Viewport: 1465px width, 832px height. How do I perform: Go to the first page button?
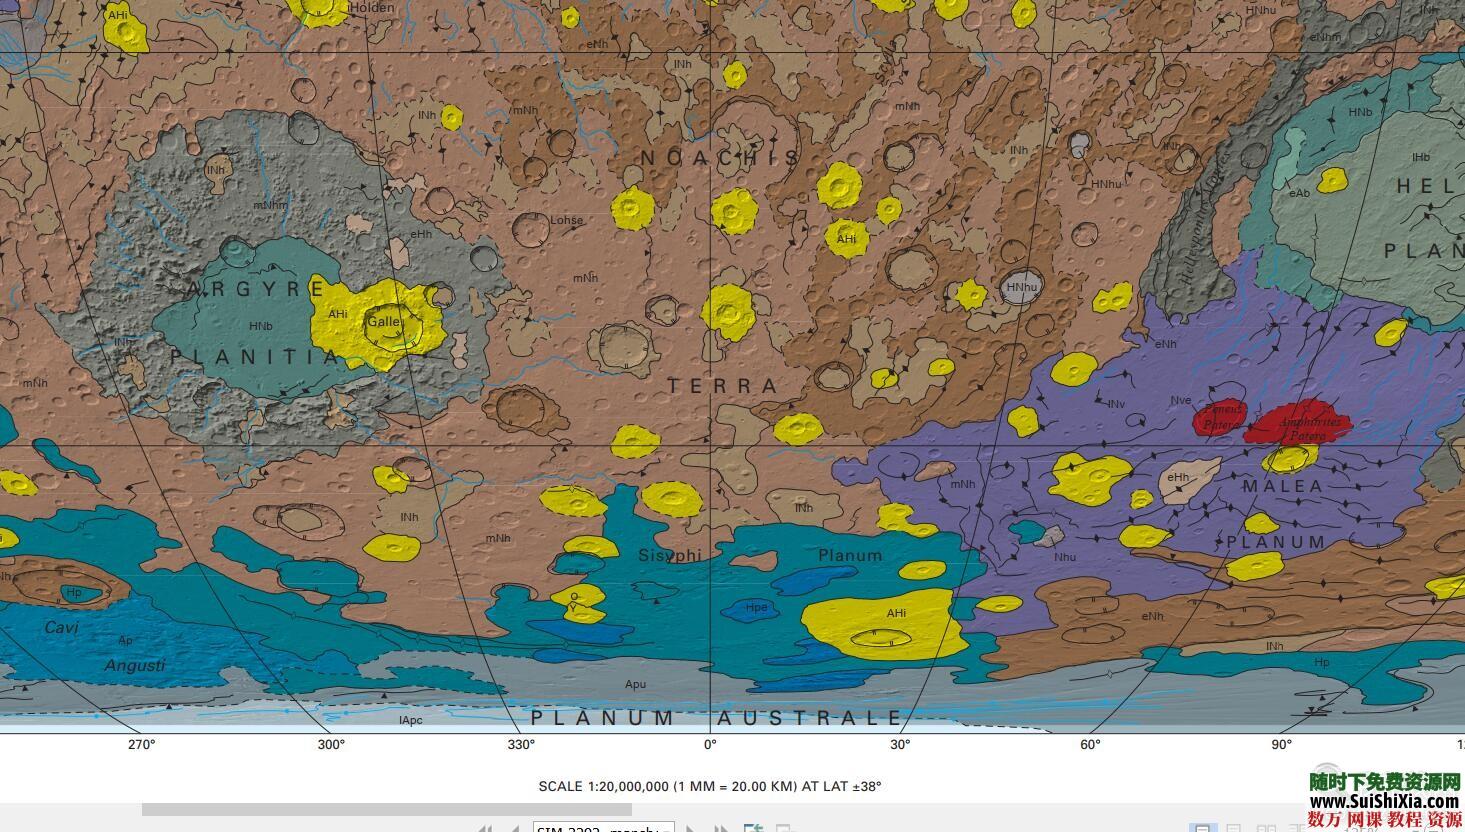pos(486,828)
